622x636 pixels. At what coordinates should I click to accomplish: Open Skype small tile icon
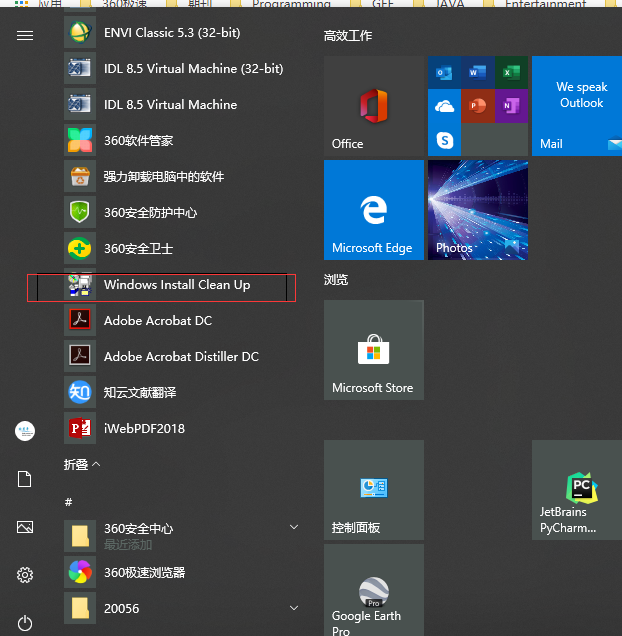444,140
